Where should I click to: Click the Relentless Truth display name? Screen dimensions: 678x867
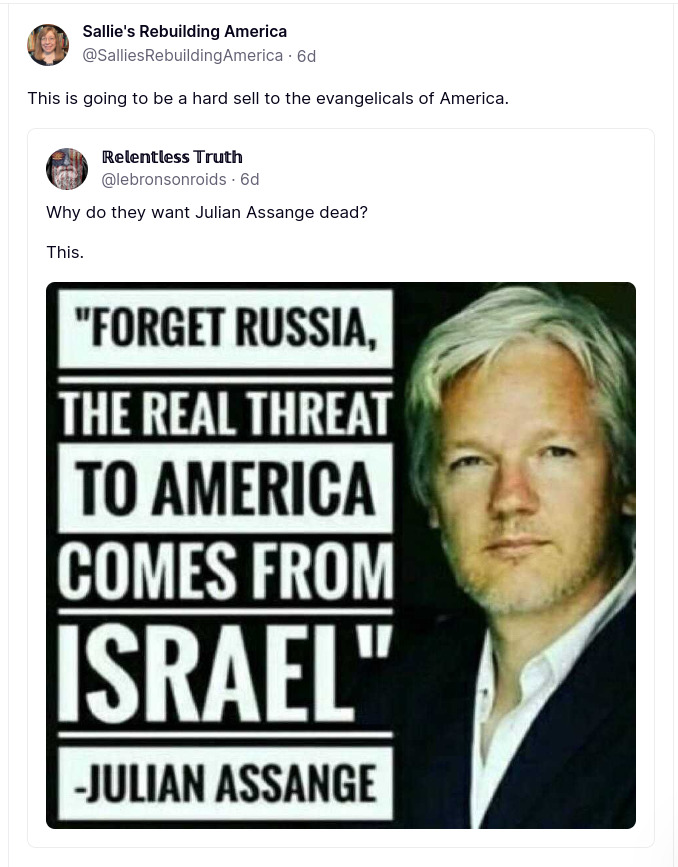(172, 157)
